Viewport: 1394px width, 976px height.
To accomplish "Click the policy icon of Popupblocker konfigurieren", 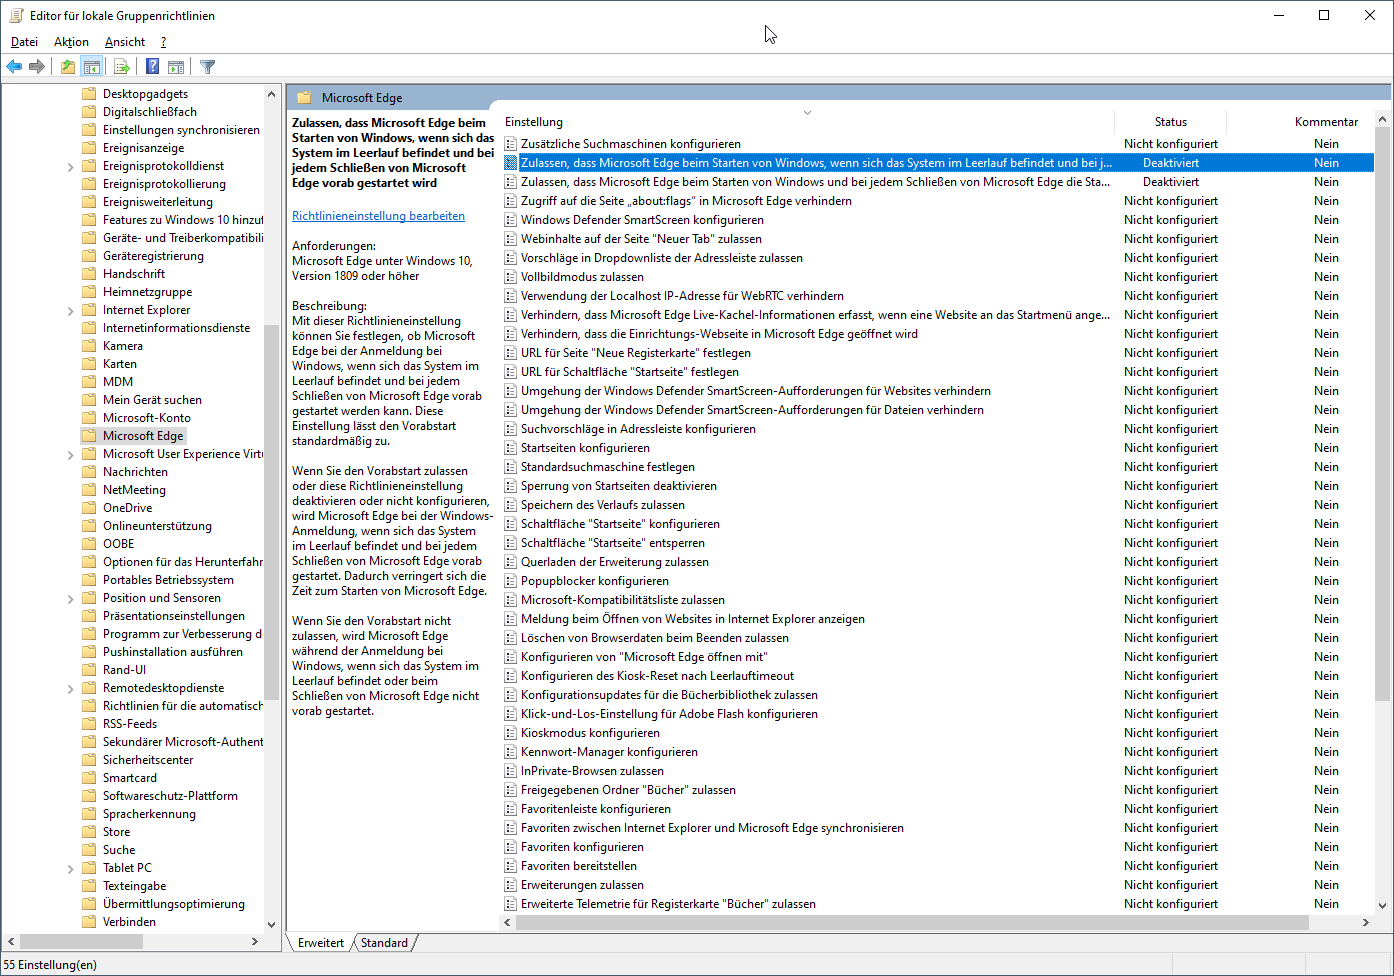I will pyautogui.click(x=511, y=581).
